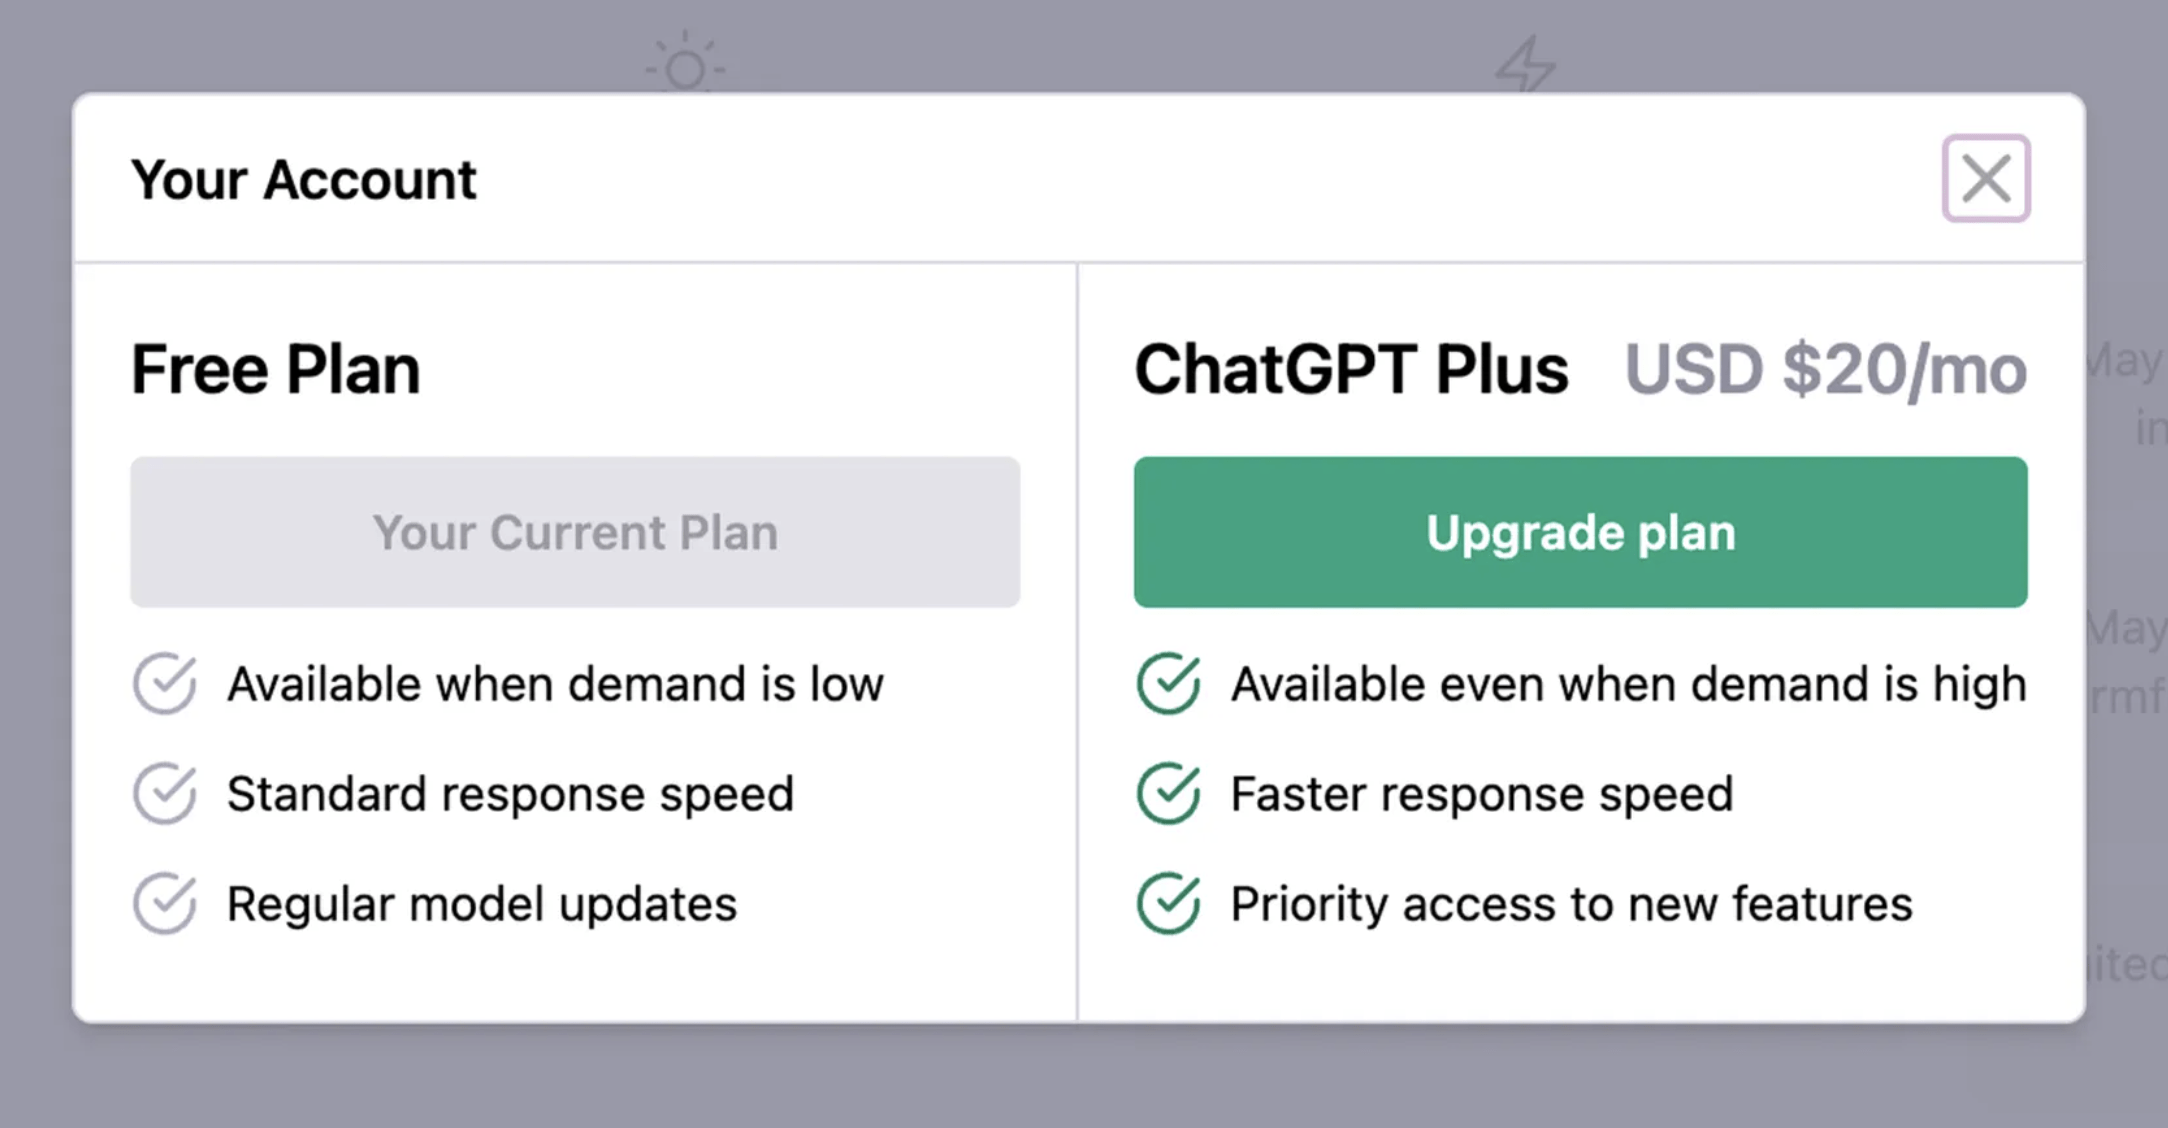Click the Your Account heading

pos(304,180)
